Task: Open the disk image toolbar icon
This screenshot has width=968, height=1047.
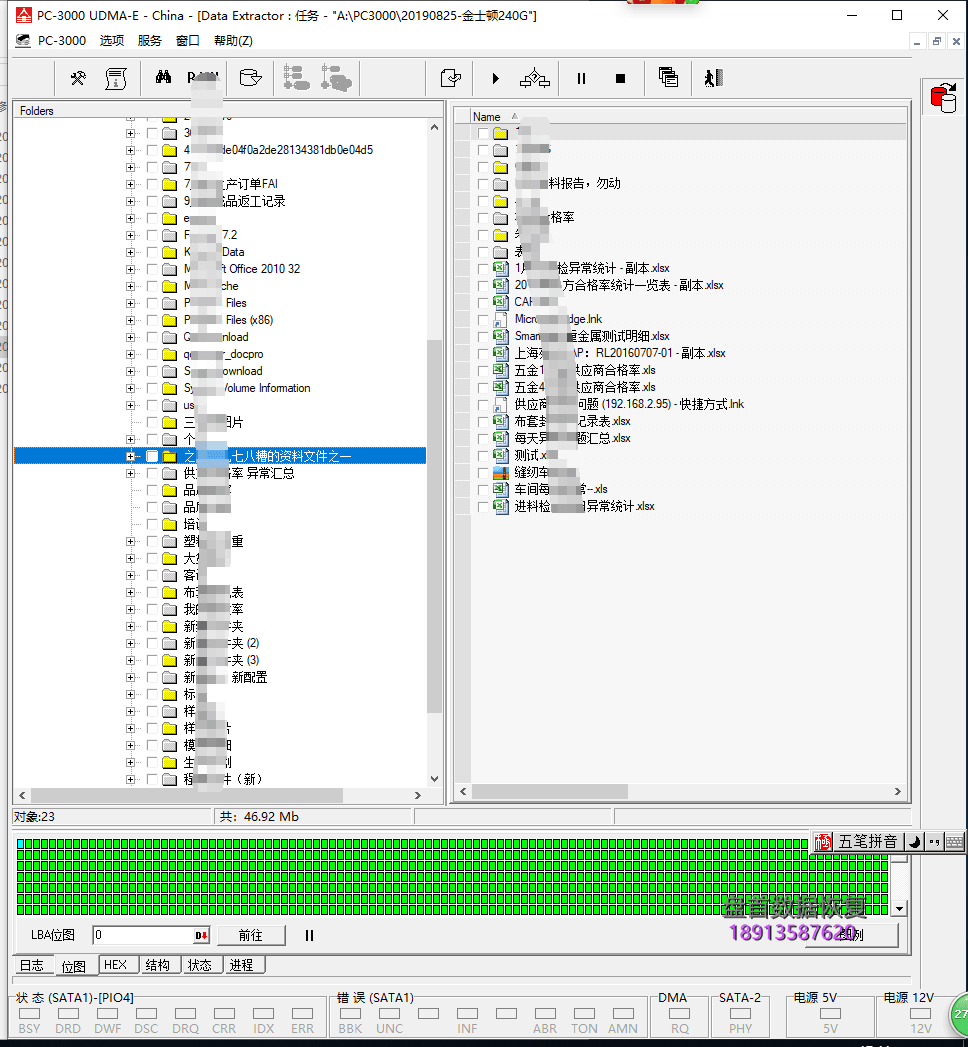Action: tap(250, 77)
